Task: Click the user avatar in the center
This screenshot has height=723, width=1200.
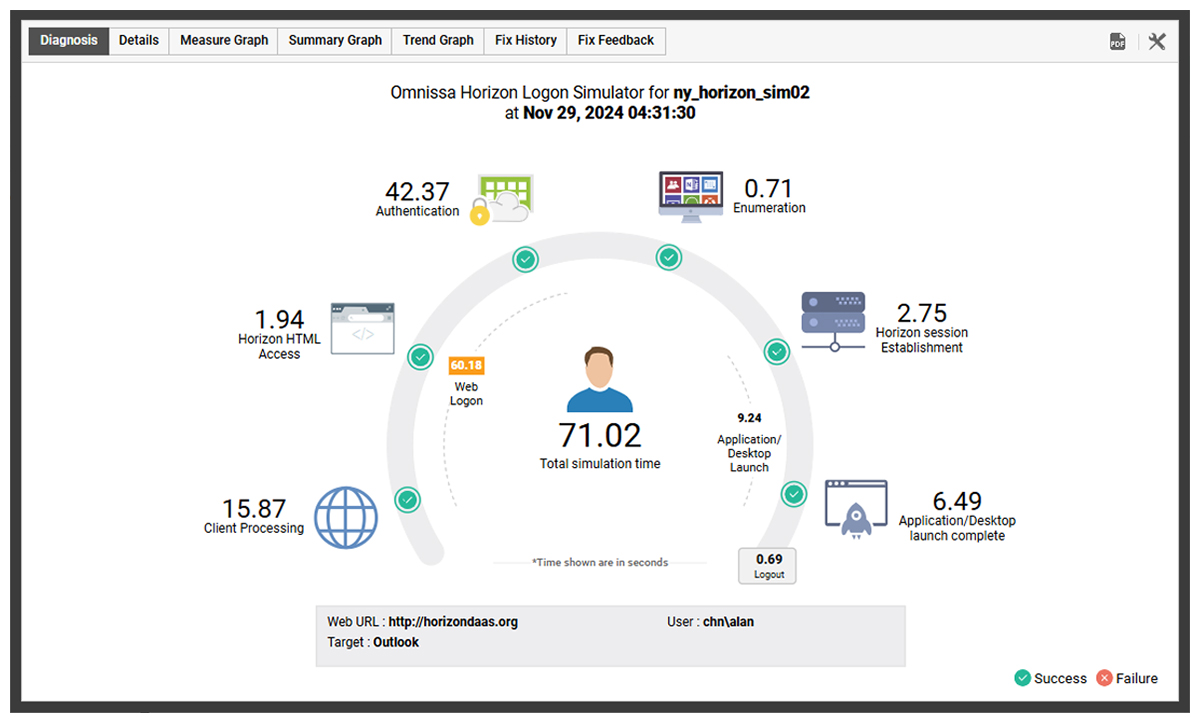Action: coord(600,379)
